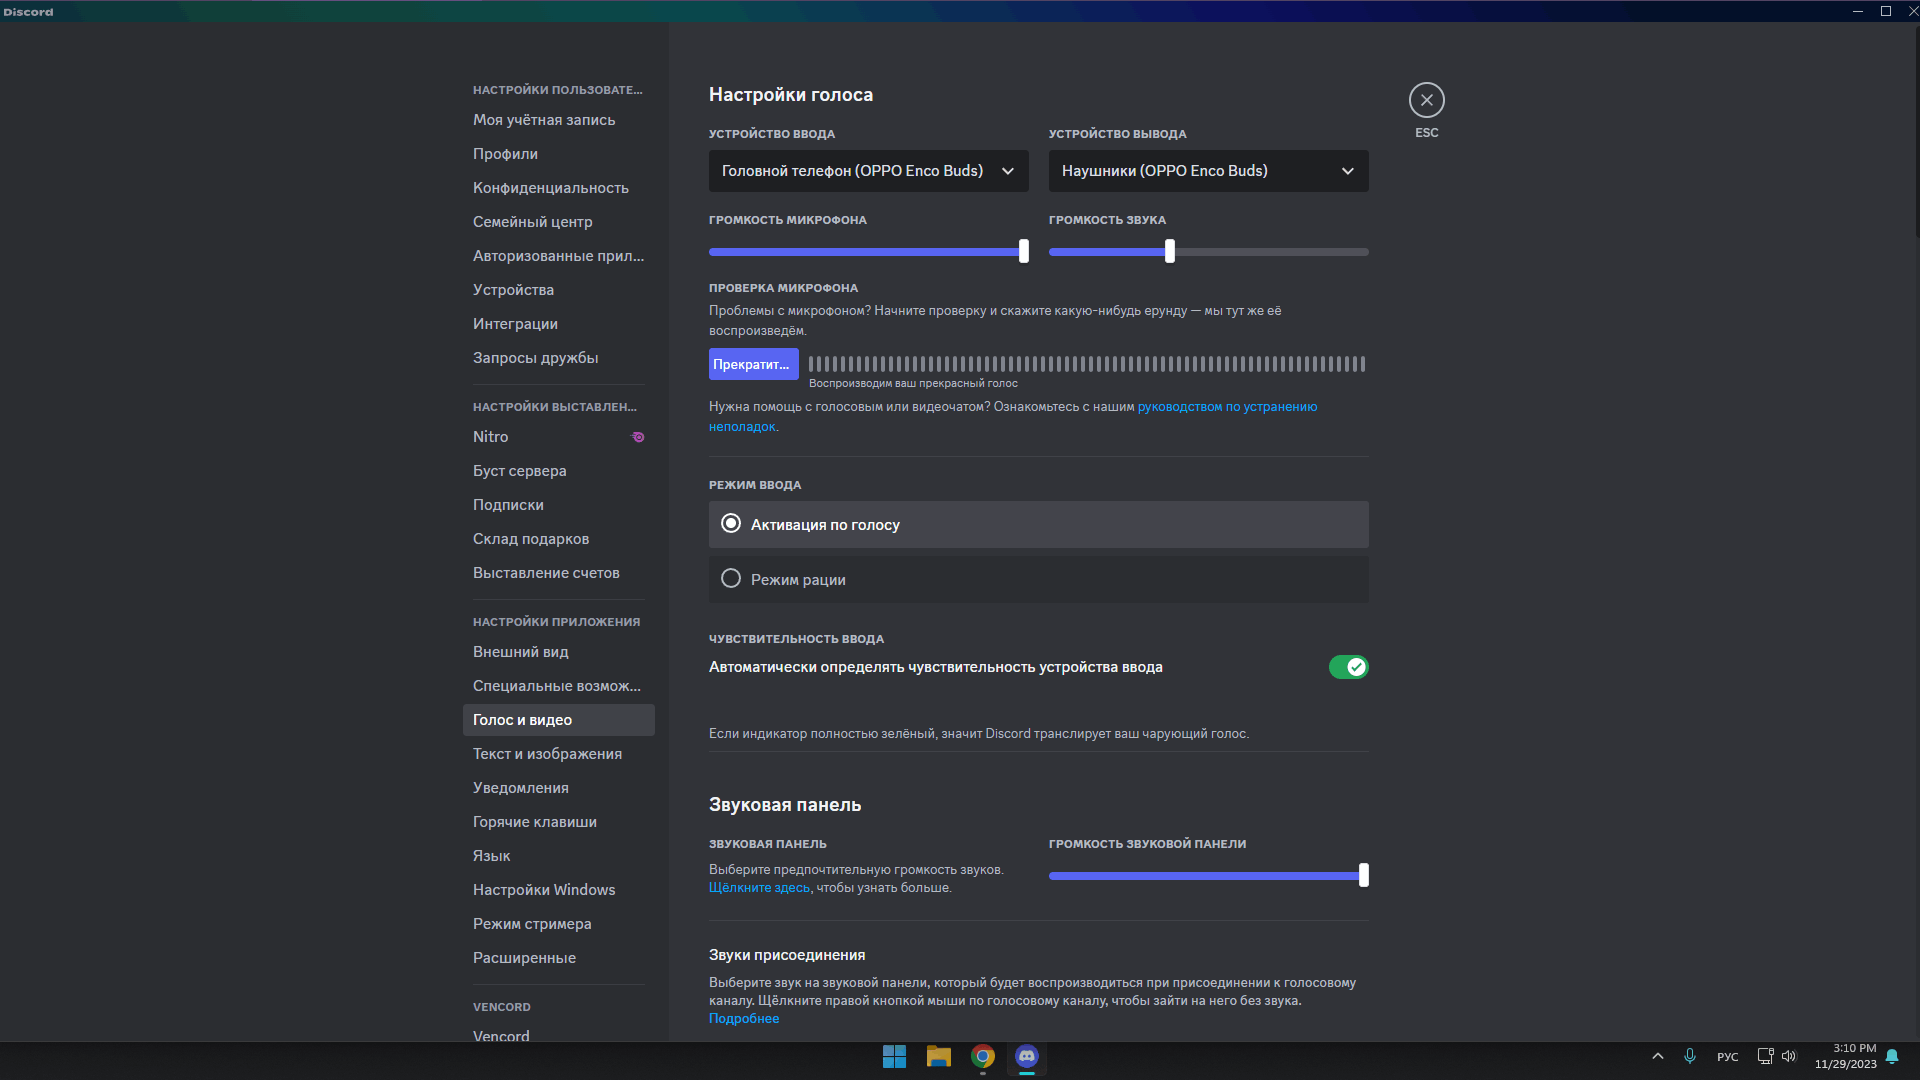Click the microphone test level meter

click(1087, 364)
